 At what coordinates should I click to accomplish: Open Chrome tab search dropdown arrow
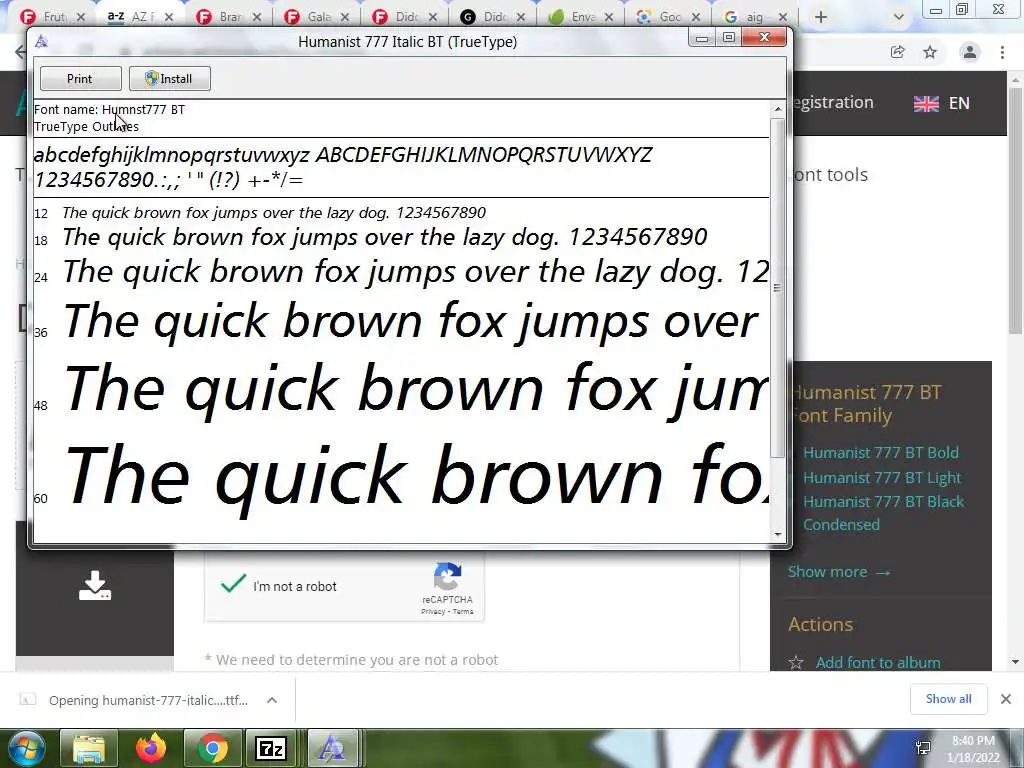(x=899, y=18)
